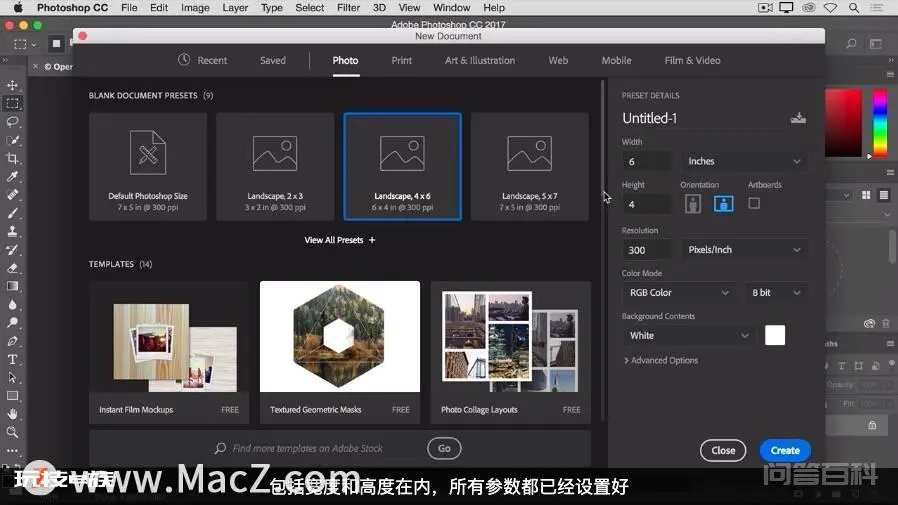Select the Spot Healing Brush tool
The width and height of the screenshot is (898, 505).
click(x=12, y=195)
